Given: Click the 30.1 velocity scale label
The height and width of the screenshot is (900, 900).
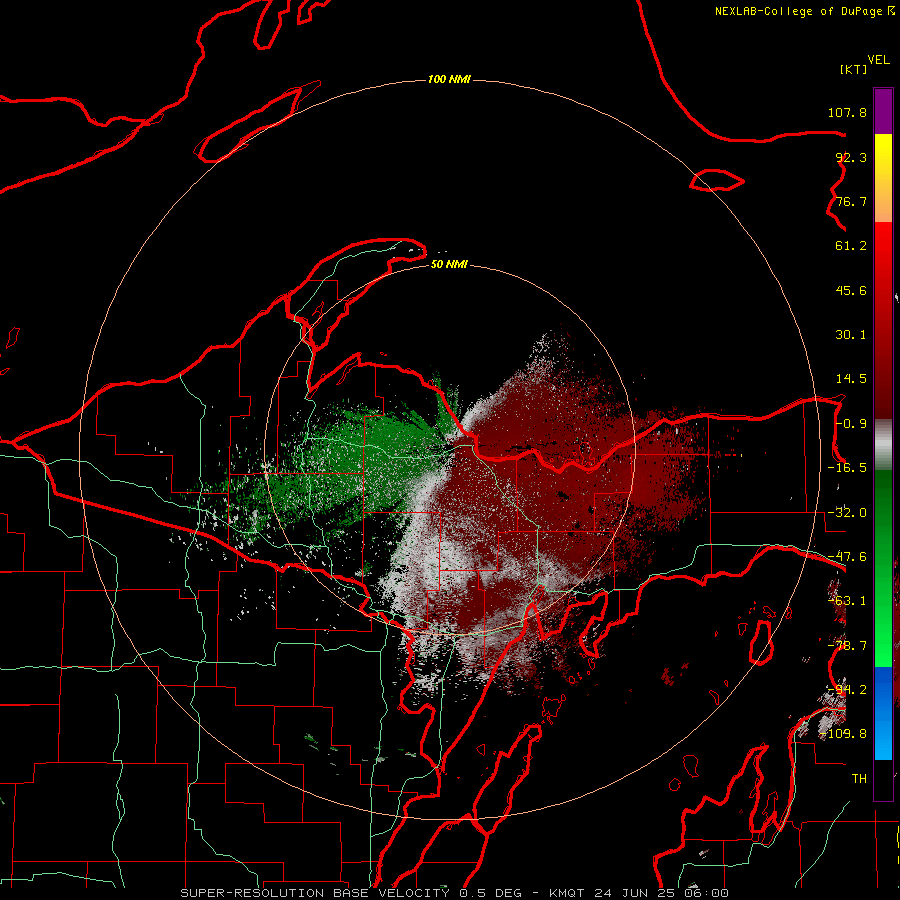Looking at the screenshot, I should tap(851, 335).
